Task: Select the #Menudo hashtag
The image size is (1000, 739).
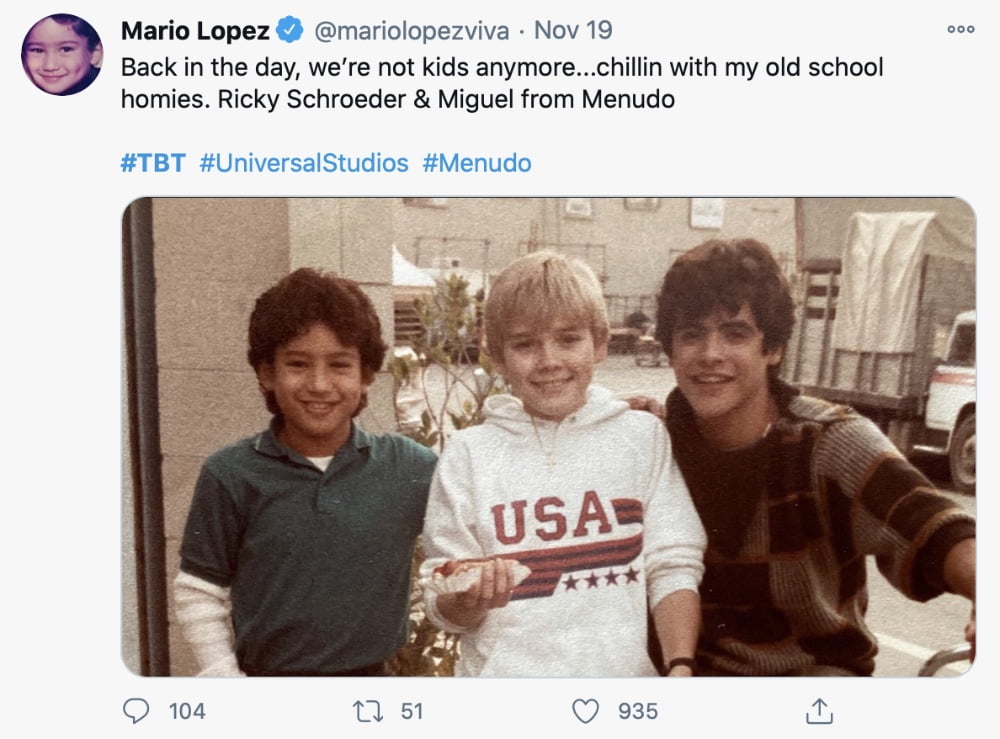Action: pyautogui.click(x=477, y=163)
